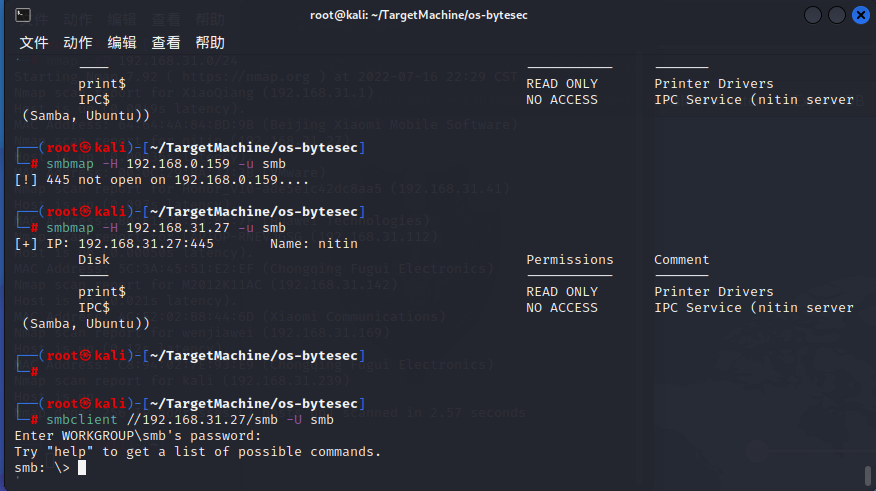This screenshot has height=491, width=876.
Task: Click 'print$' share in the top table
Action: tap(102, 84)
